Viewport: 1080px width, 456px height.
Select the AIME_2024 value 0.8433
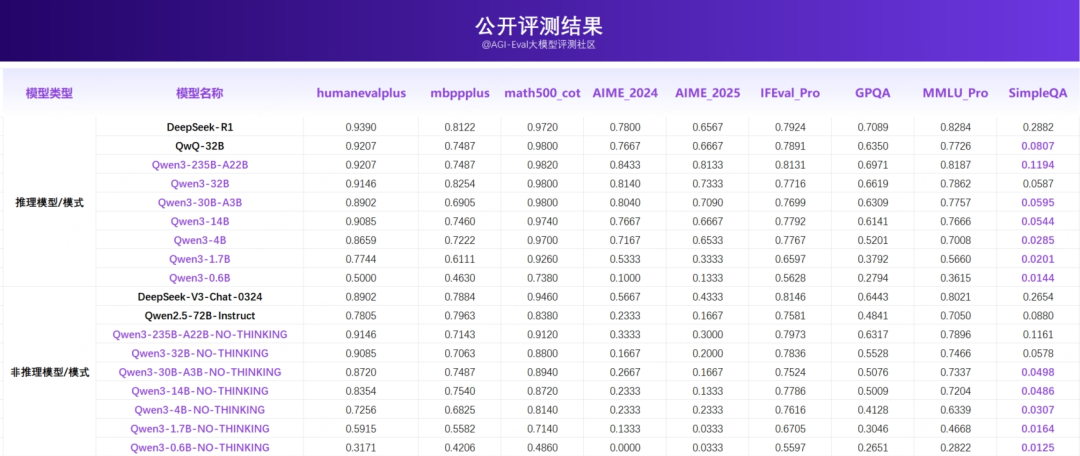tap(625, 165)
